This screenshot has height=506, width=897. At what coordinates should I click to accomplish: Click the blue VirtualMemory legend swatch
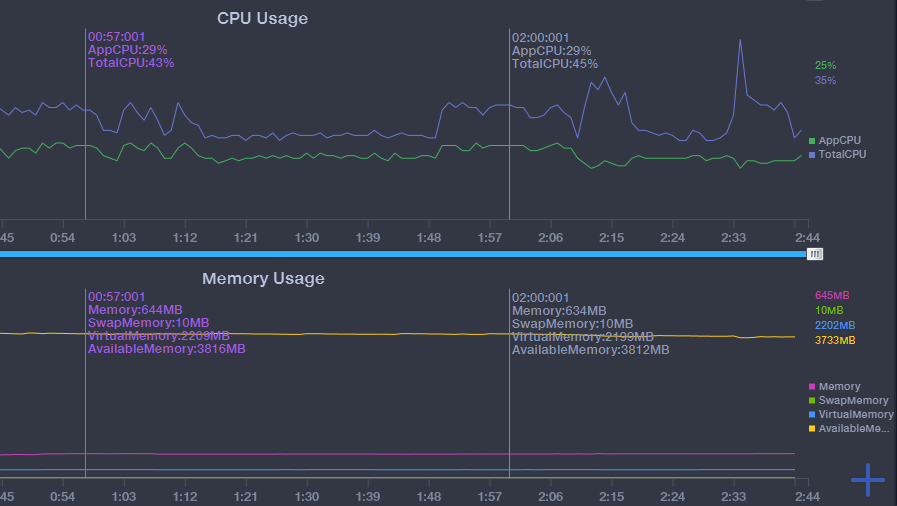tap(812, 414)
